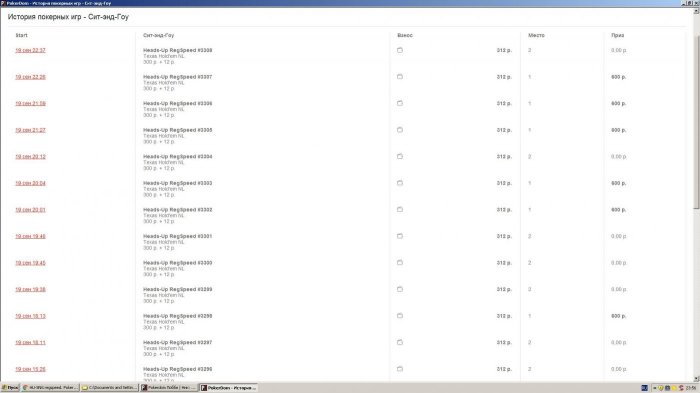Open the game started 19 сен 21:59
This screenshot has width=700, height=393.
pyautogui.click(x=30, y=104)
